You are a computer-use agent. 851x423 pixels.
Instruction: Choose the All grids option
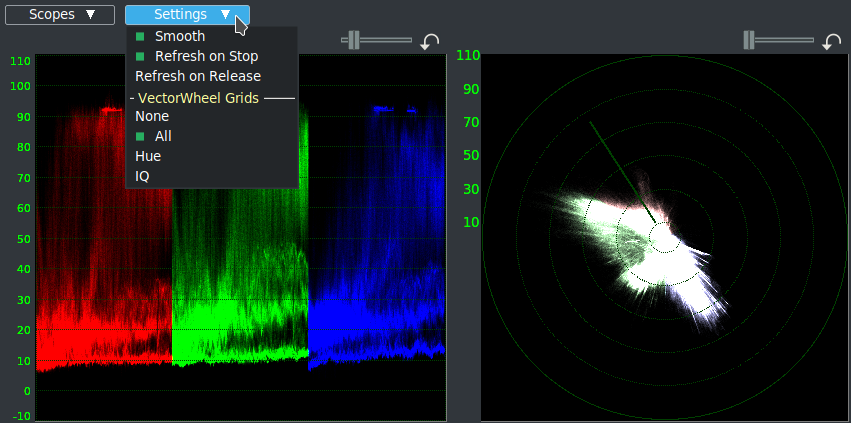(x=163, y=136)
